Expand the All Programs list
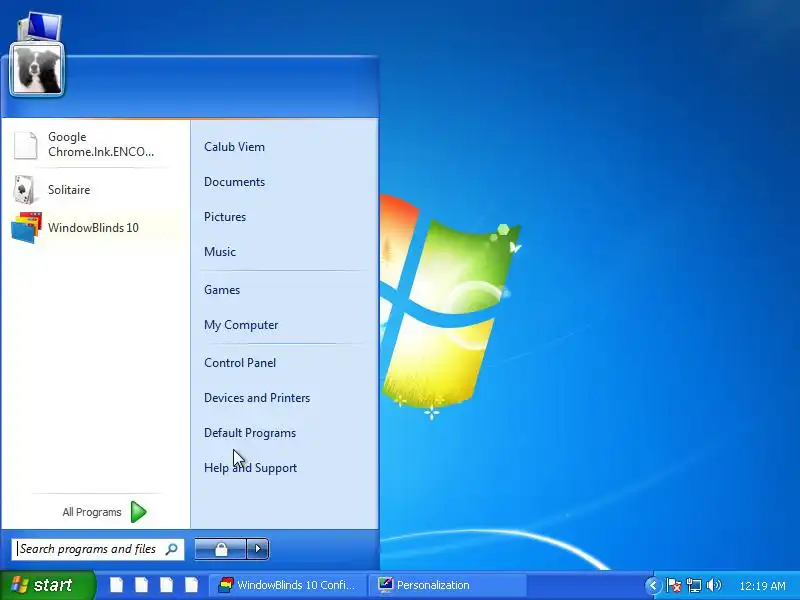800x600 pixels. click(x=92, y=512)
